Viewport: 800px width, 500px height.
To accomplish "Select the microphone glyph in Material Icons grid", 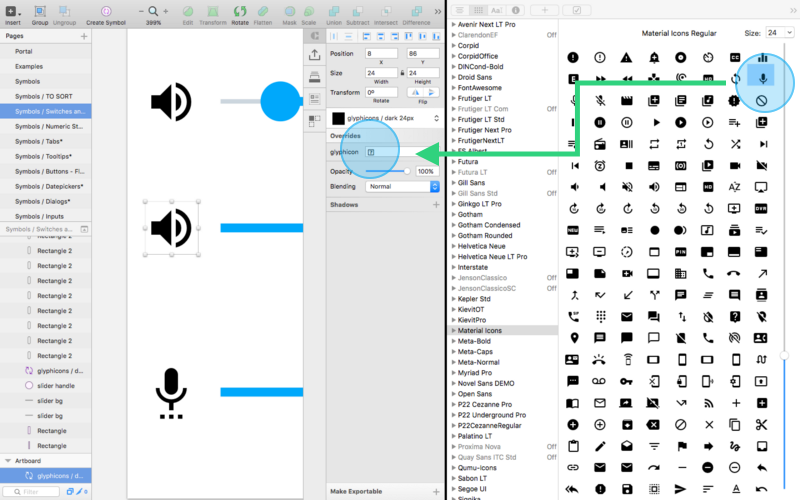I will click(x=762, y=79).
